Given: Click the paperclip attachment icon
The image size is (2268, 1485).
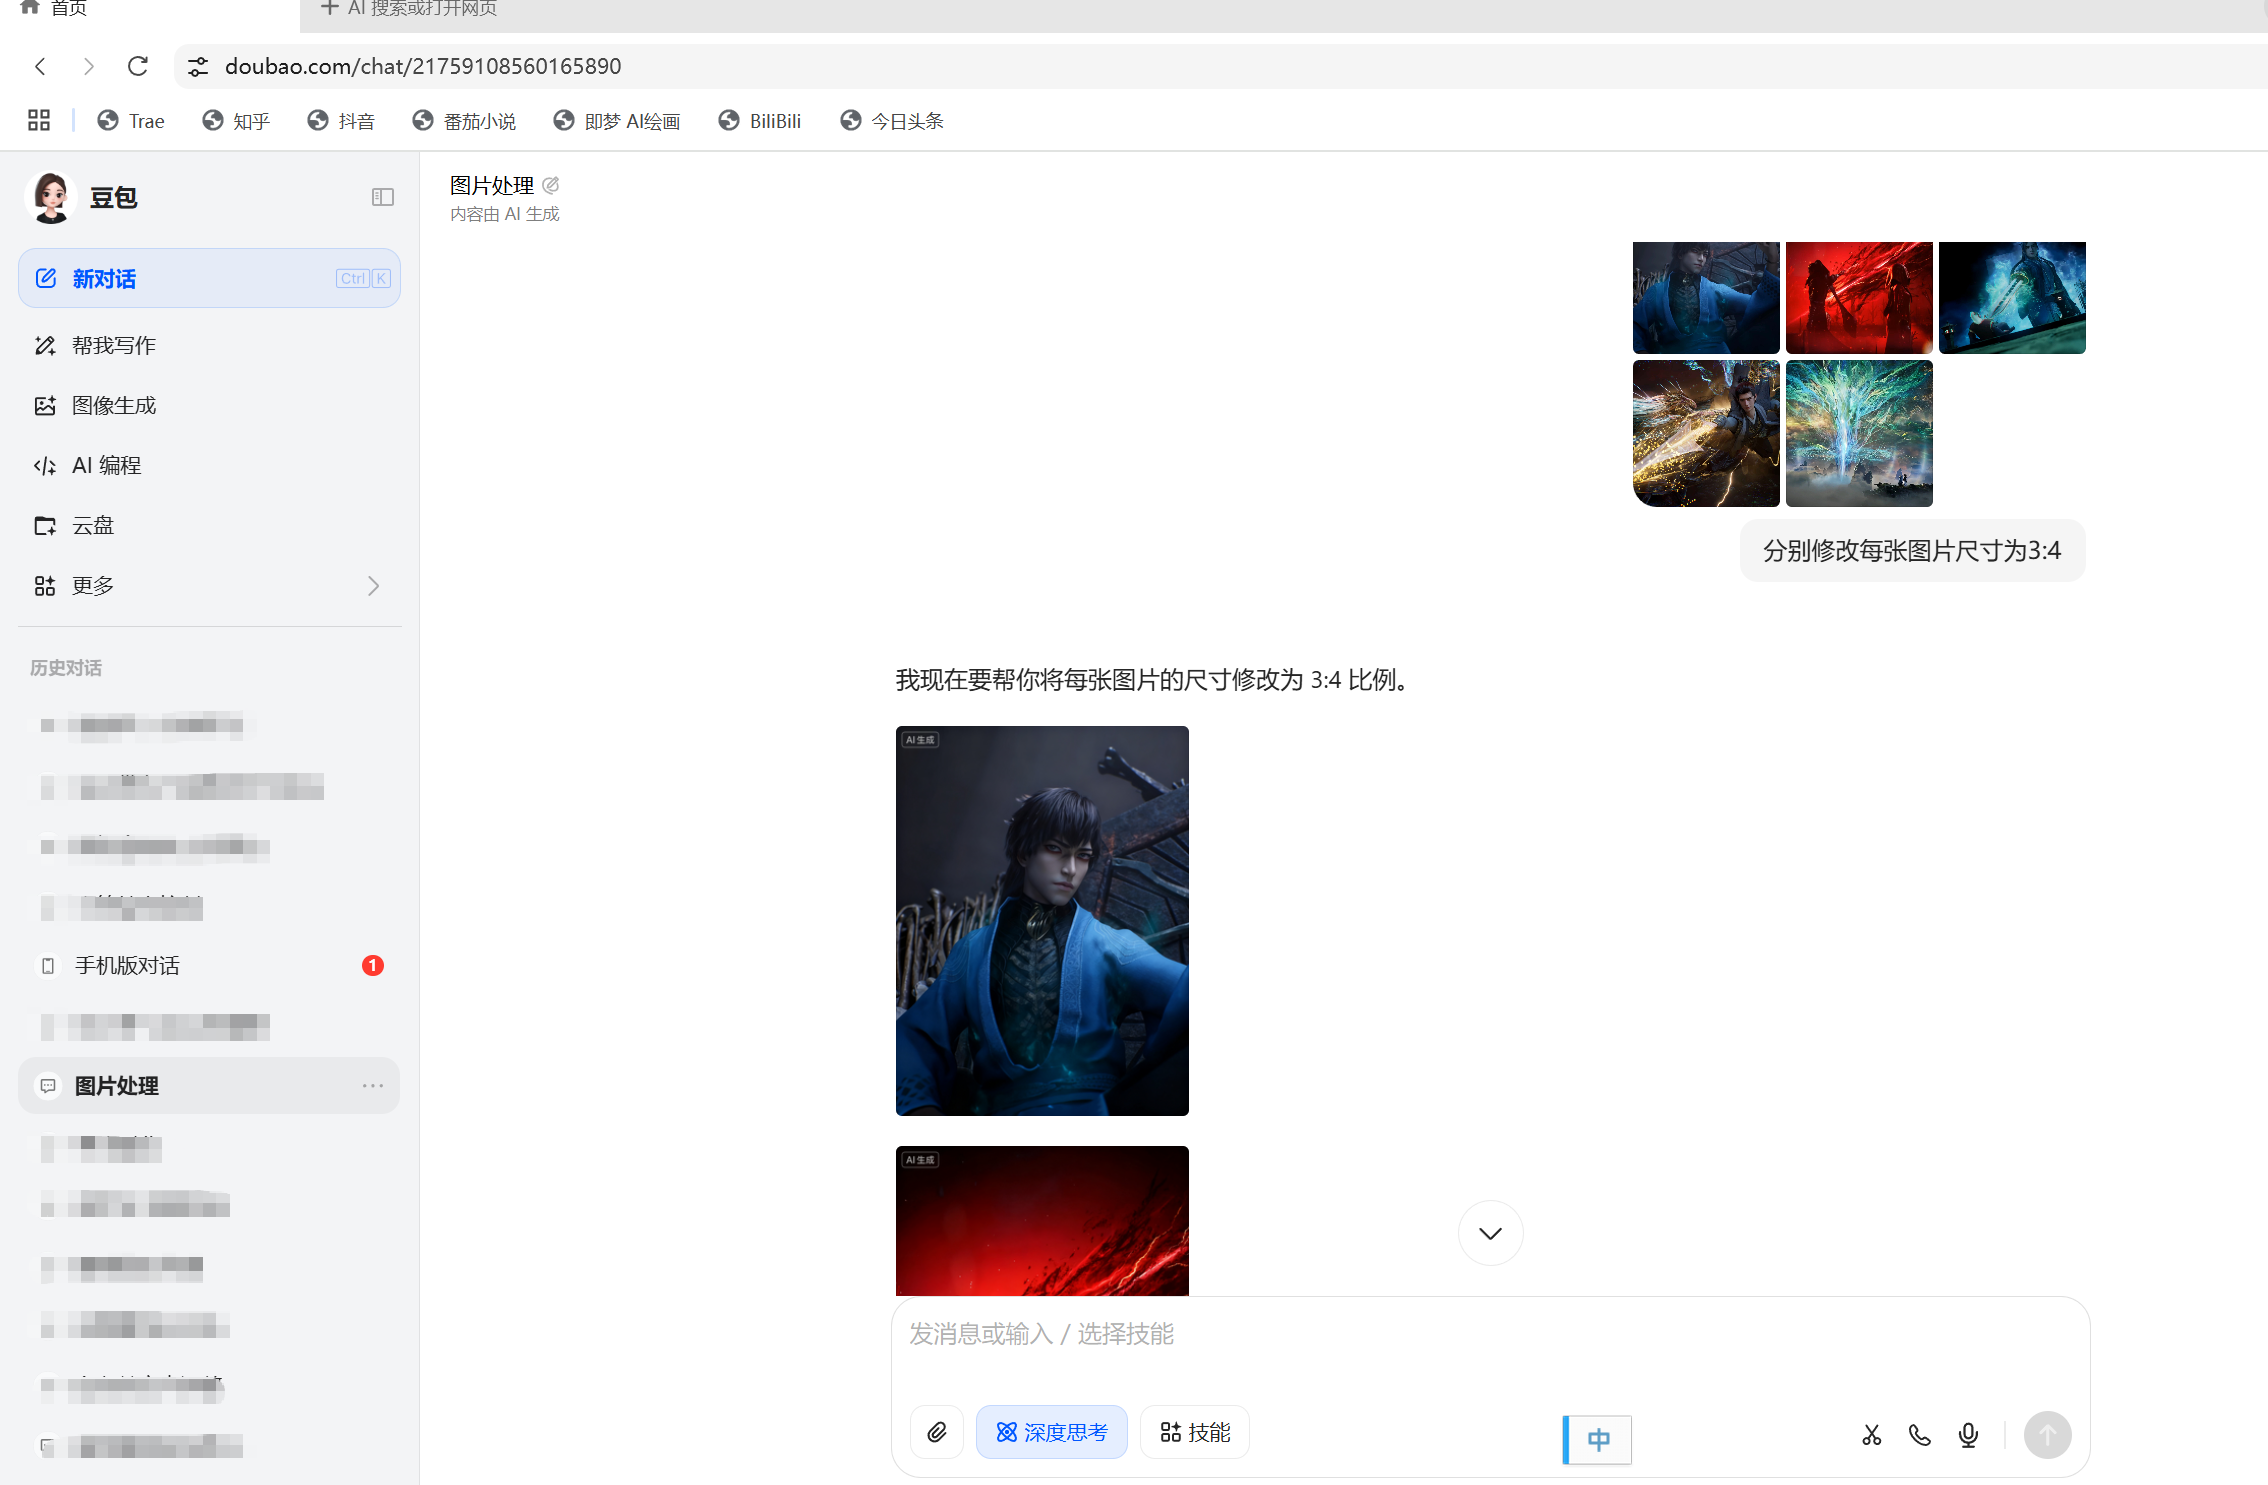Looking at the screenshot, I should (936, 1432).
